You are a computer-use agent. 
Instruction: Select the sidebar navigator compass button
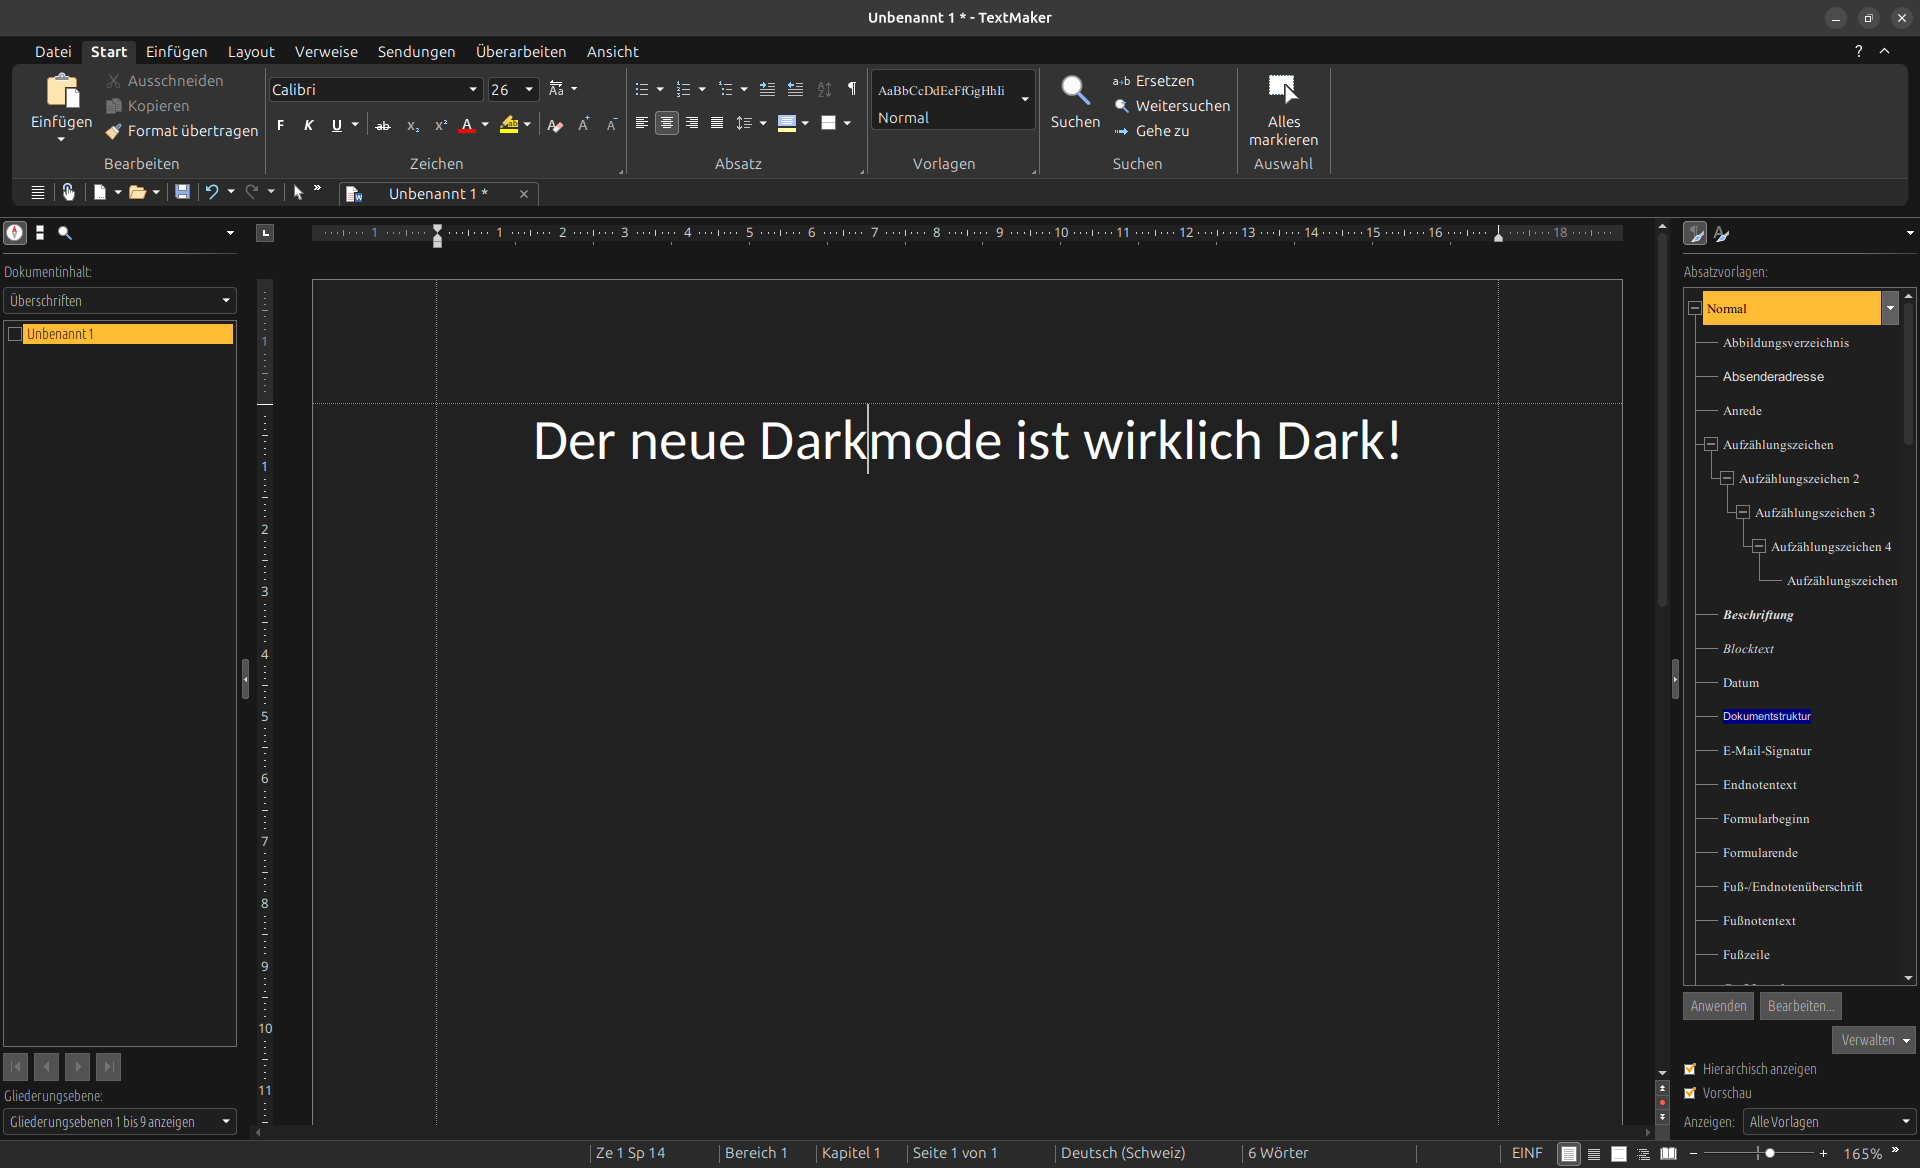point(15,233)
